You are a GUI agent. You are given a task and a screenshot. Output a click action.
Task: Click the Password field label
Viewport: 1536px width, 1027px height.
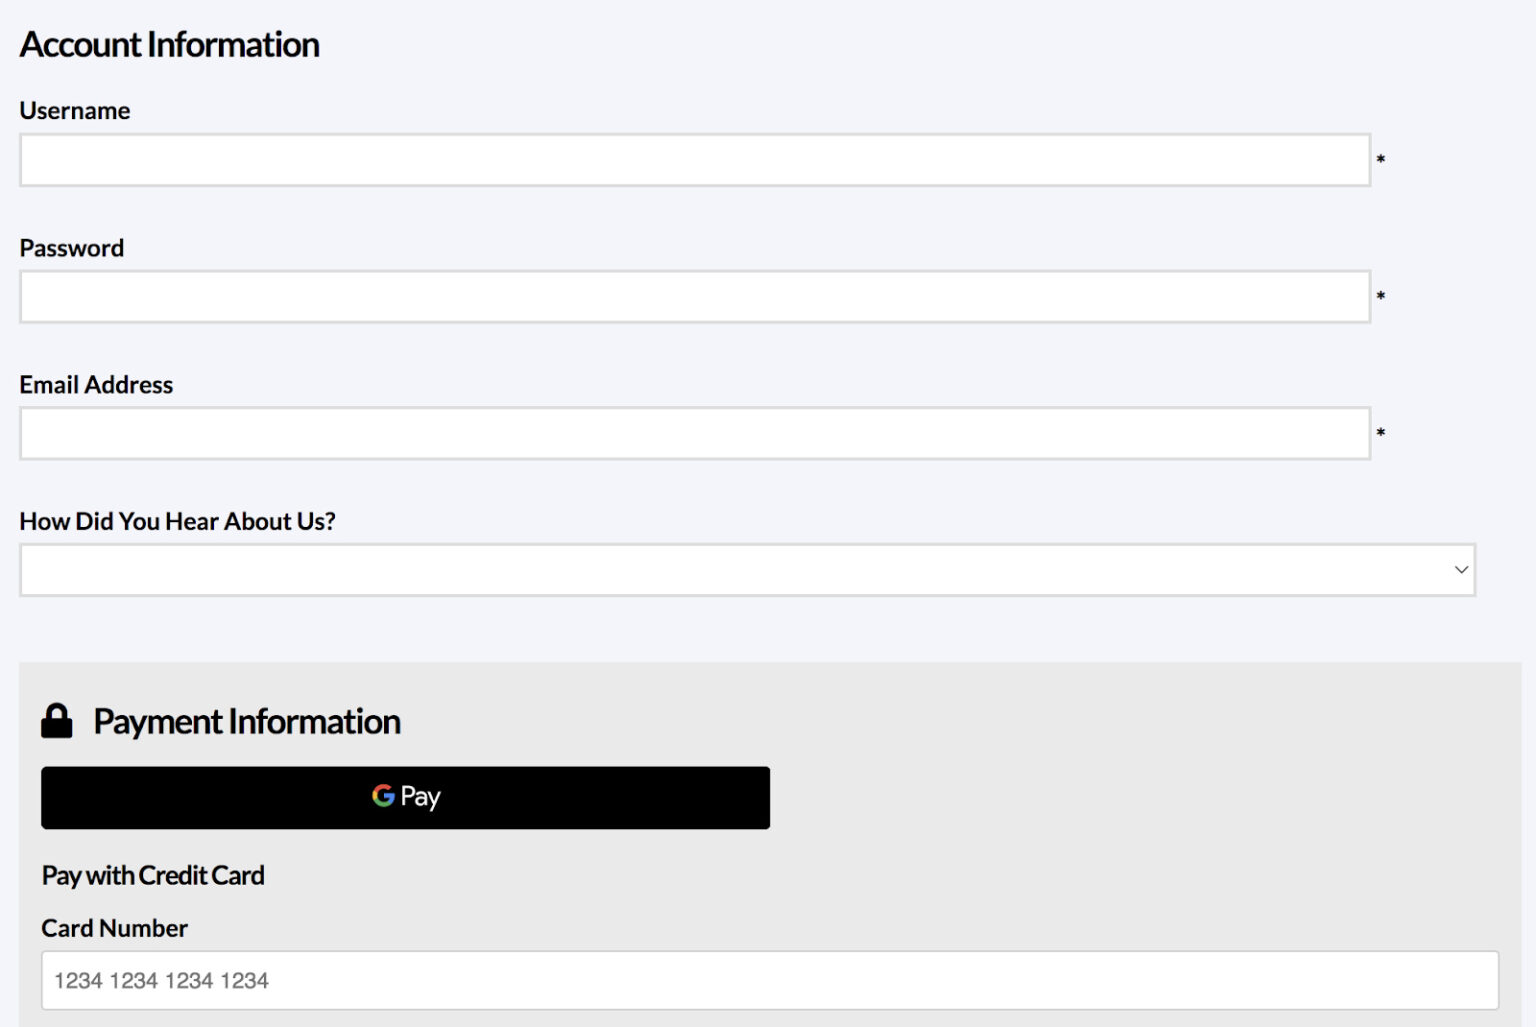tap(72, 248)
